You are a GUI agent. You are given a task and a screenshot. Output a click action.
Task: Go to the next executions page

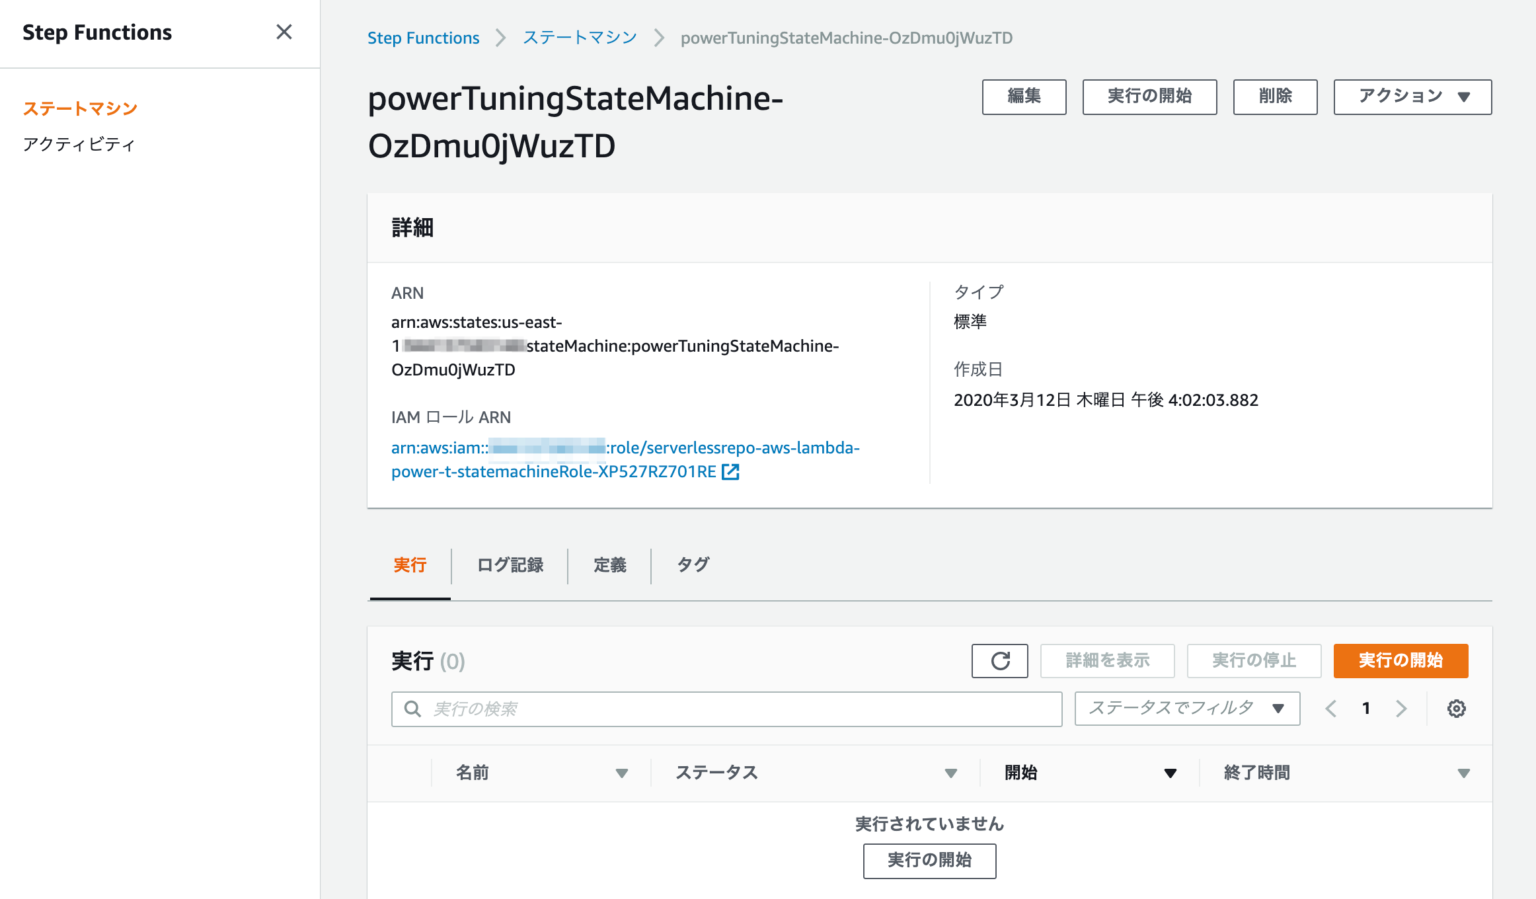pyautogui.click(x=1401, y=708)
